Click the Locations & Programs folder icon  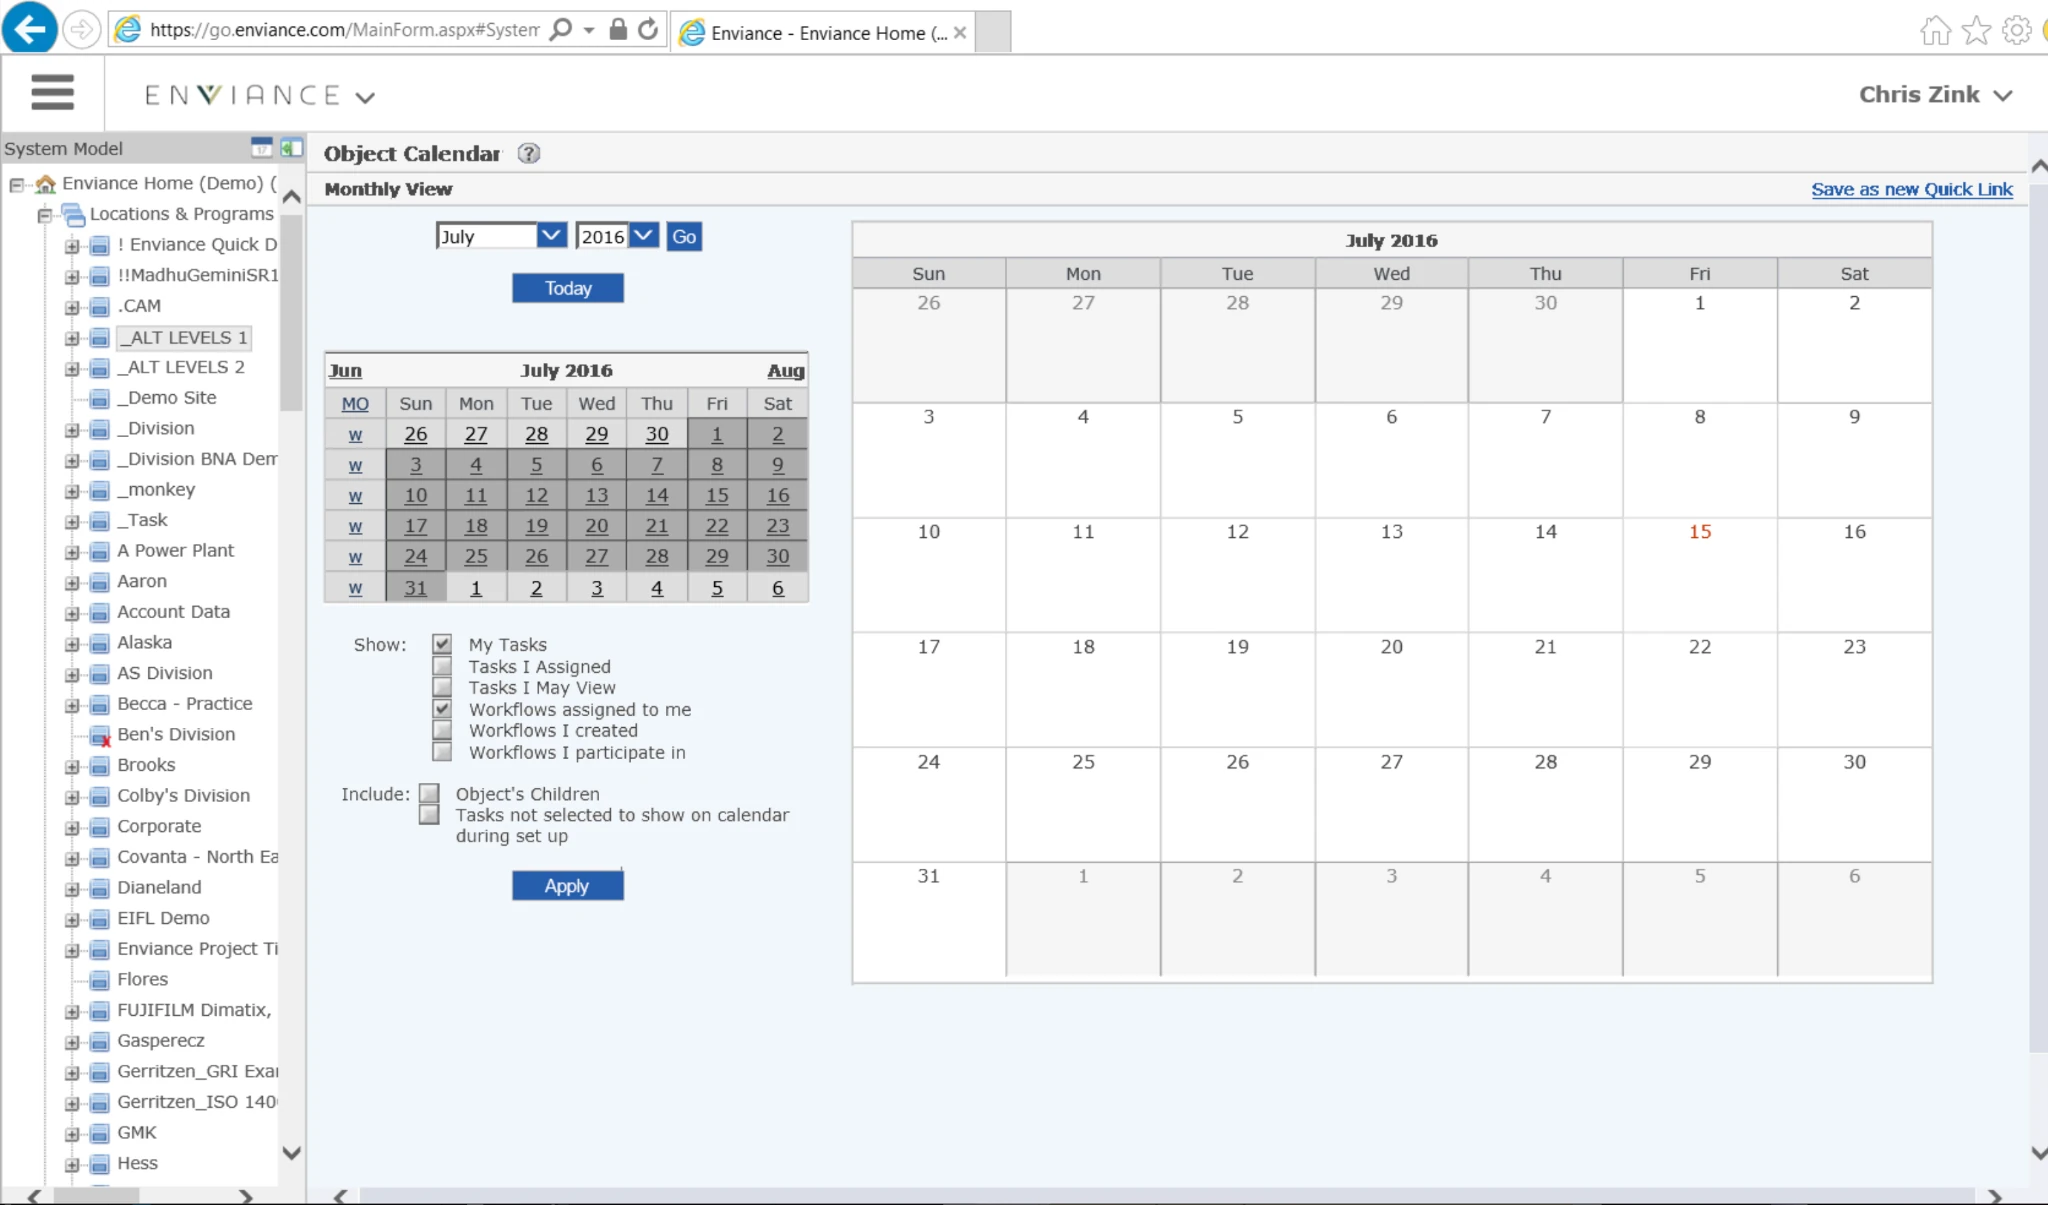(73, 214)
